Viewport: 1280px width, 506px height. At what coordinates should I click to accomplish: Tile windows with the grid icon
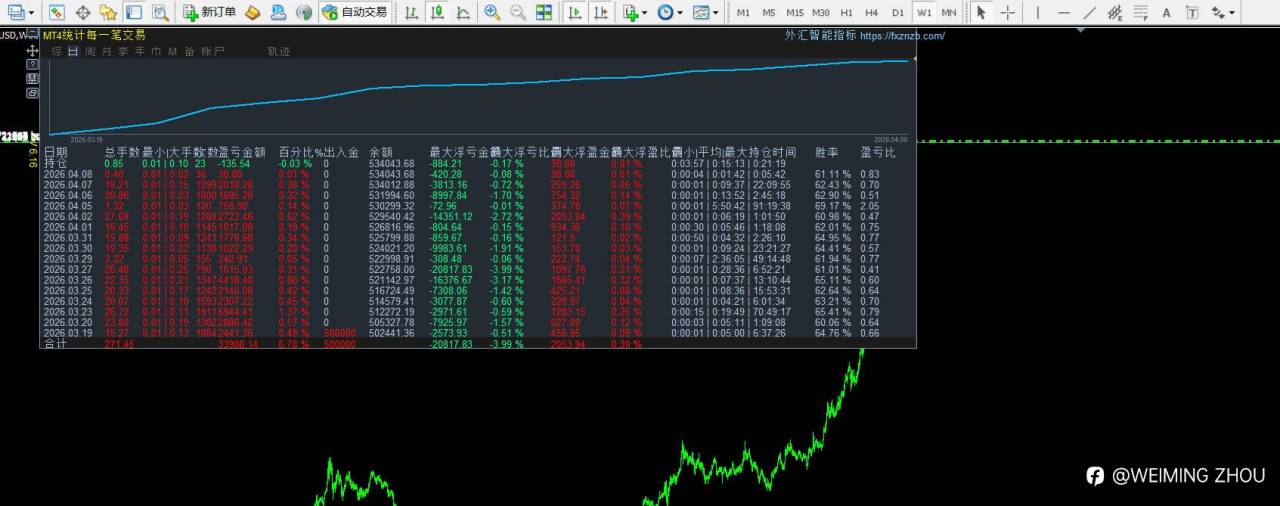click(543, 12)
